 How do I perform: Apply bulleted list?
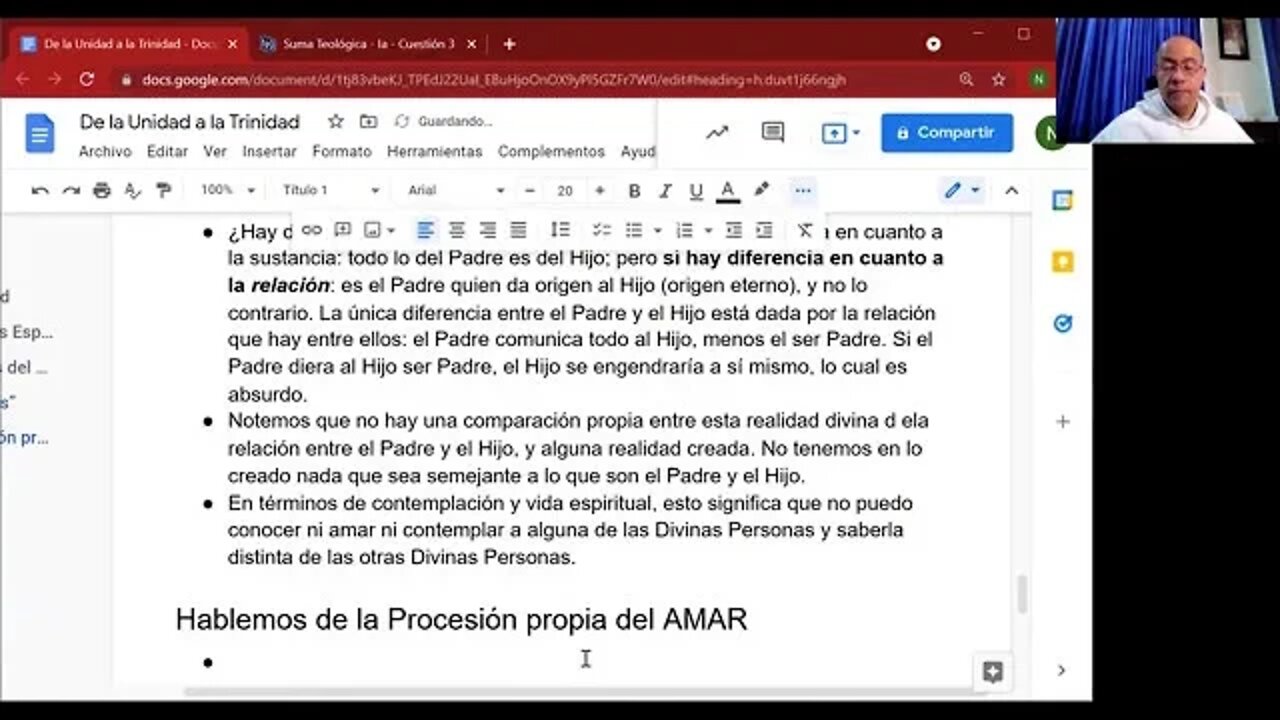point(634,230)
